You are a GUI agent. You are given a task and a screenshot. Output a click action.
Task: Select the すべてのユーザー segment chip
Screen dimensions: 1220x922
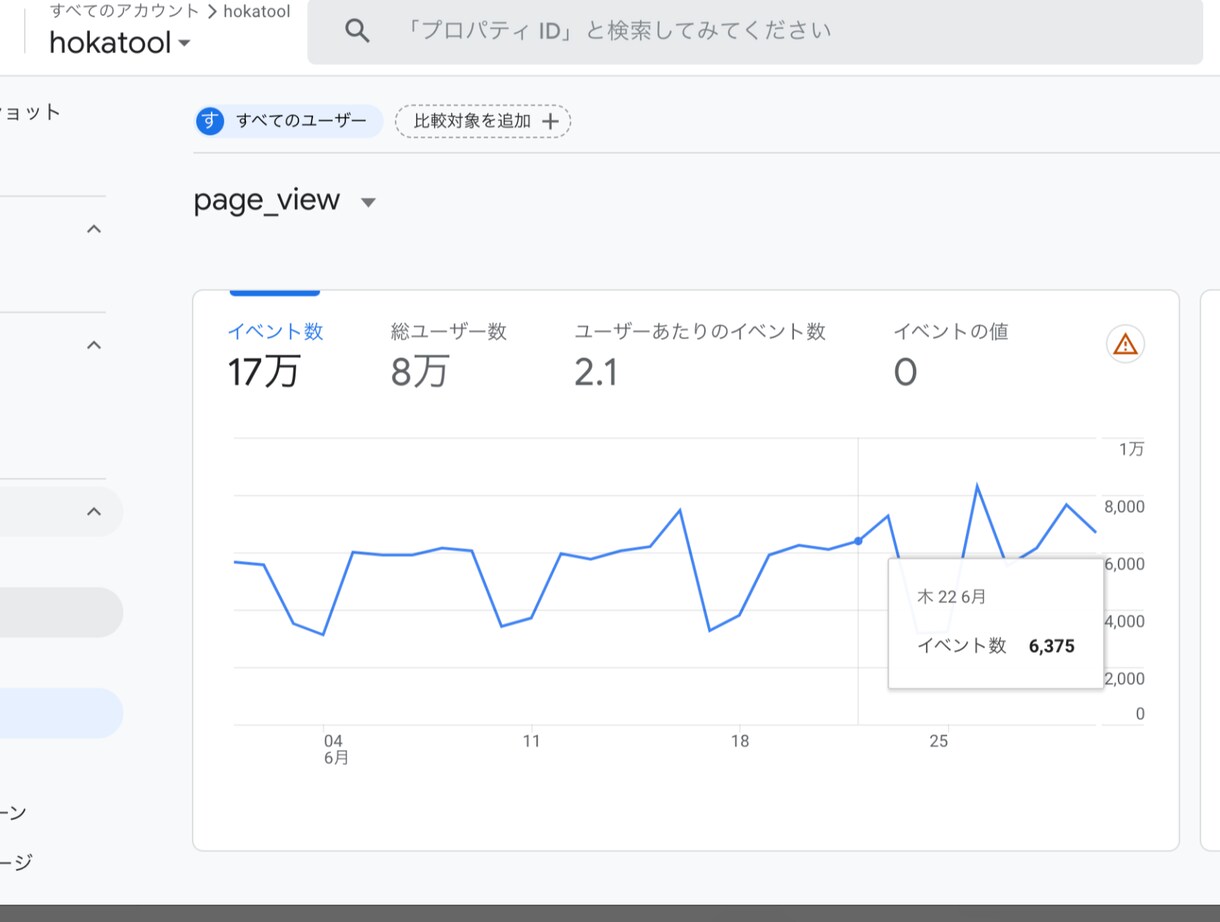tap(289, 121)
